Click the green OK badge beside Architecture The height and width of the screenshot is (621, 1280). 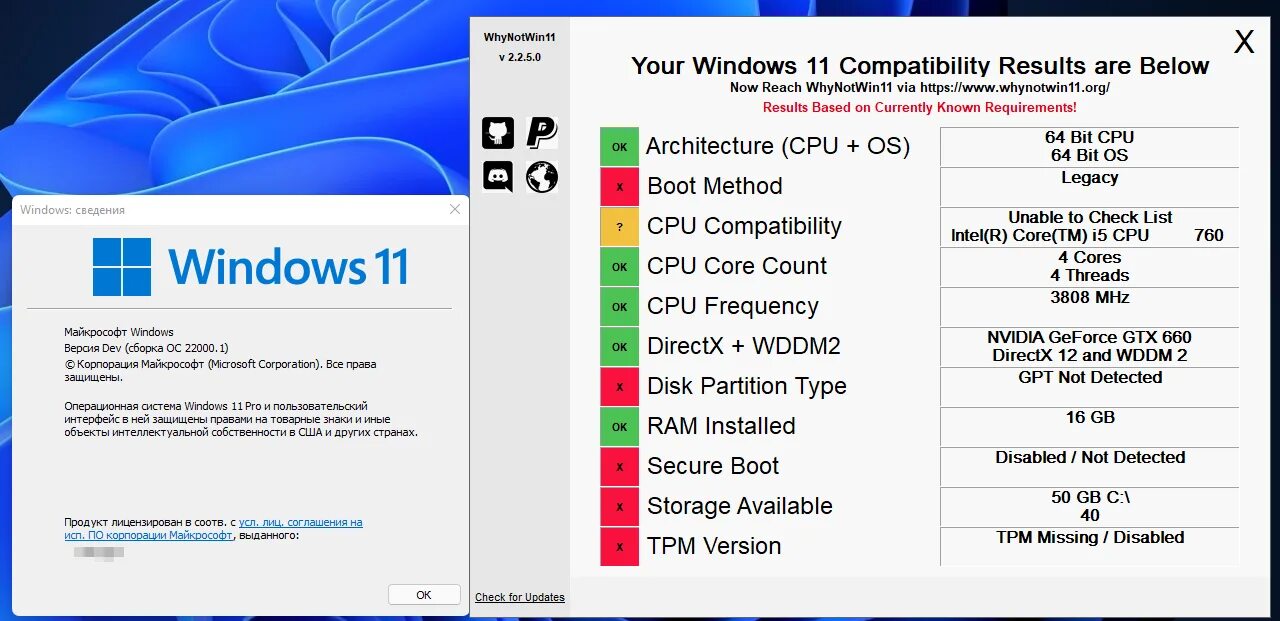[x=619, y=146]
